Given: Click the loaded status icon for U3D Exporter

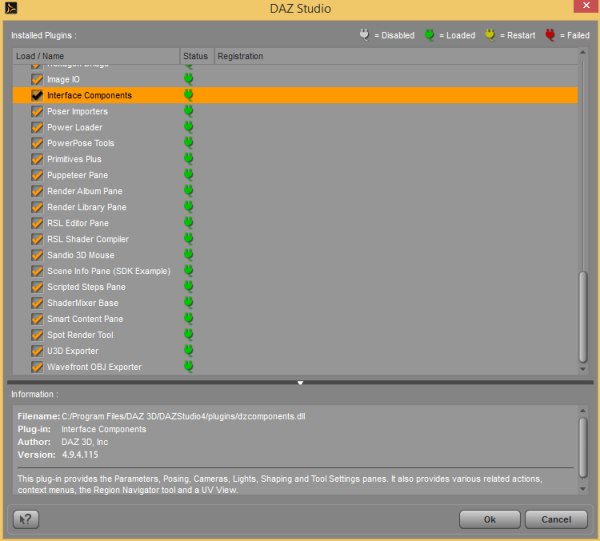Looking at the screenshot, I should click(x=188, y=351).
